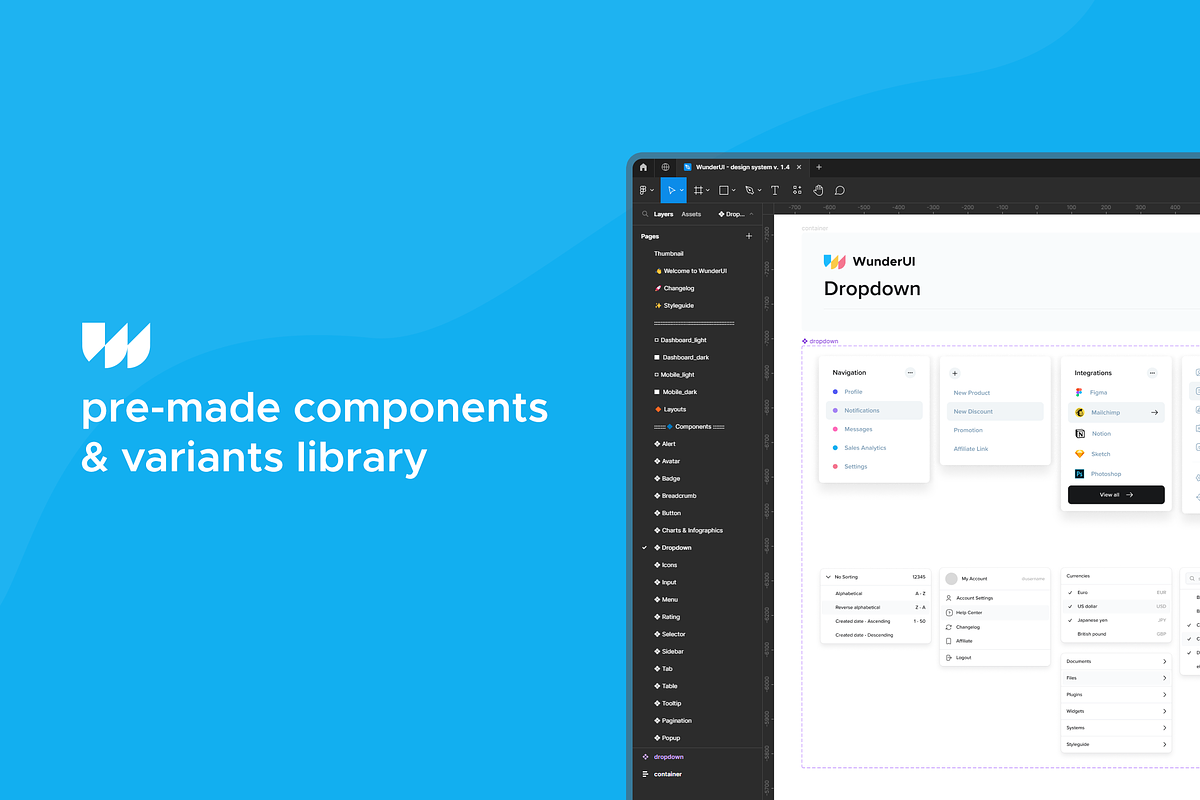
Task: Toggle the Japanese yen currency checkmark
Action: click(x=1070, y=620)
